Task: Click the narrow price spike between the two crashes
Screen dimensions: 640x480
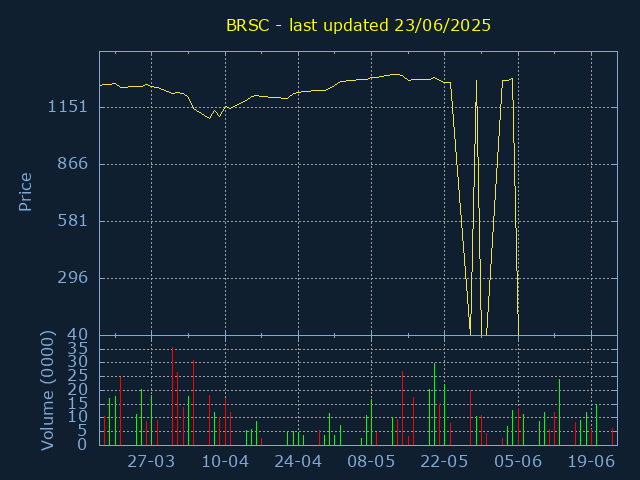Action: (x=476, y=80)
